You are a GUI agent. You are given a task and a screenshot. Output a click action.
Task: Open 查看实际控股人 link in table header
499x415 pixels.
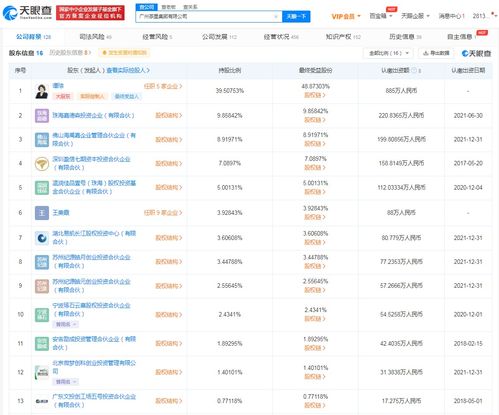(128, 70)
